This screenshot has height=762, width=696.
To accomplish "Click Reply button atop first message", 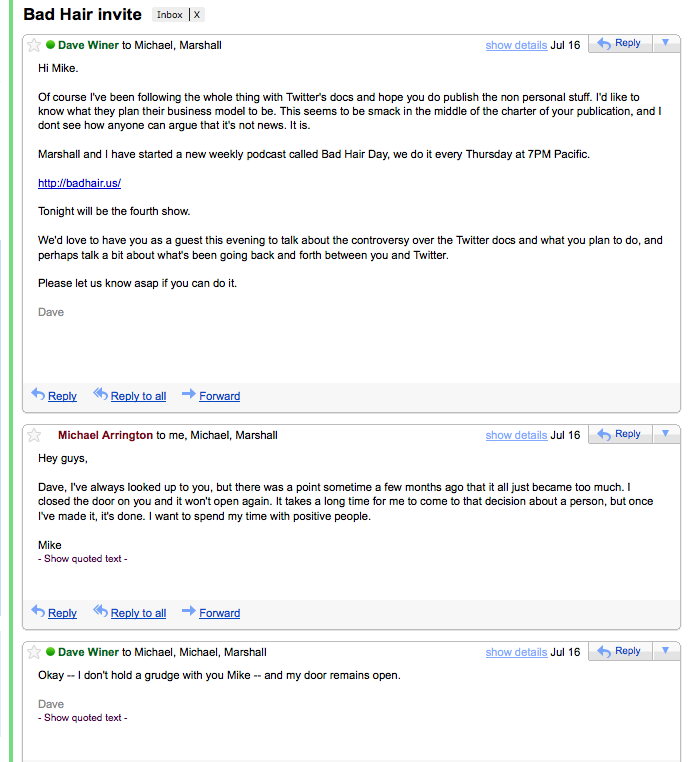I will (x=619, y=43).
